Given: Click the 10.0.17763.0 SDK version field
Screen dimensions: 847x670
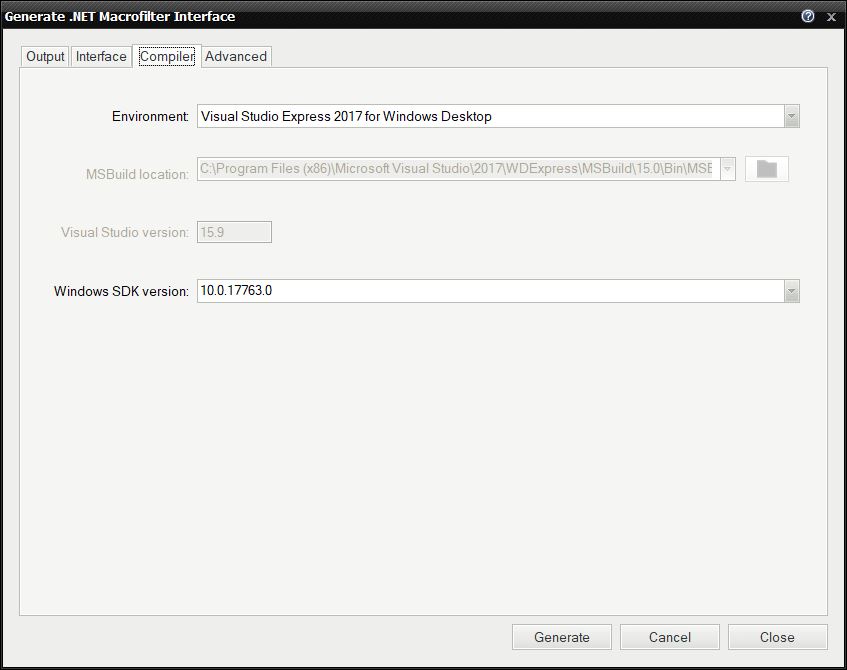Looking at the screenshot, I should click(x=490, y=291).
